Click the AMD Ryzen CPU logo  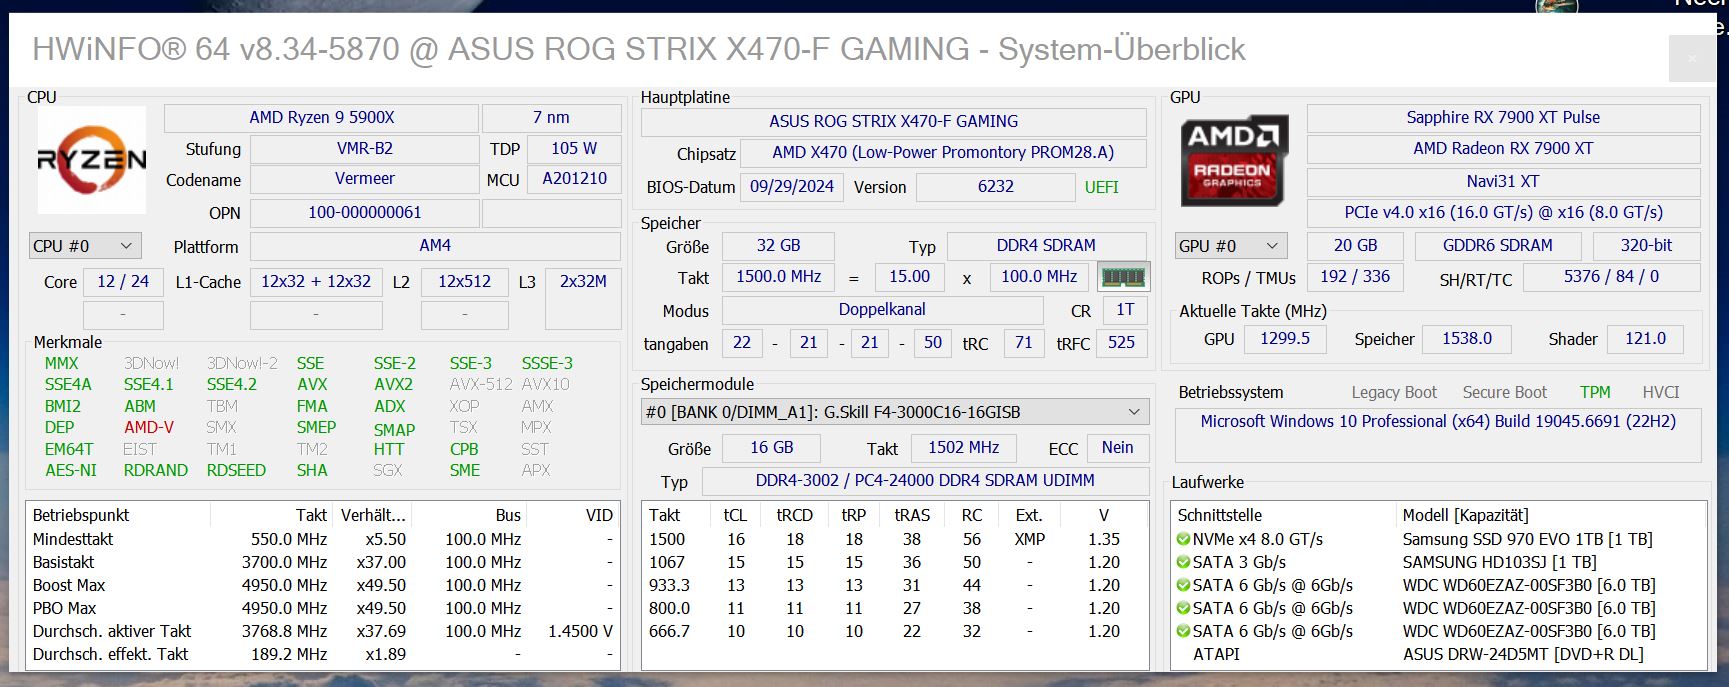pos(92,160)
